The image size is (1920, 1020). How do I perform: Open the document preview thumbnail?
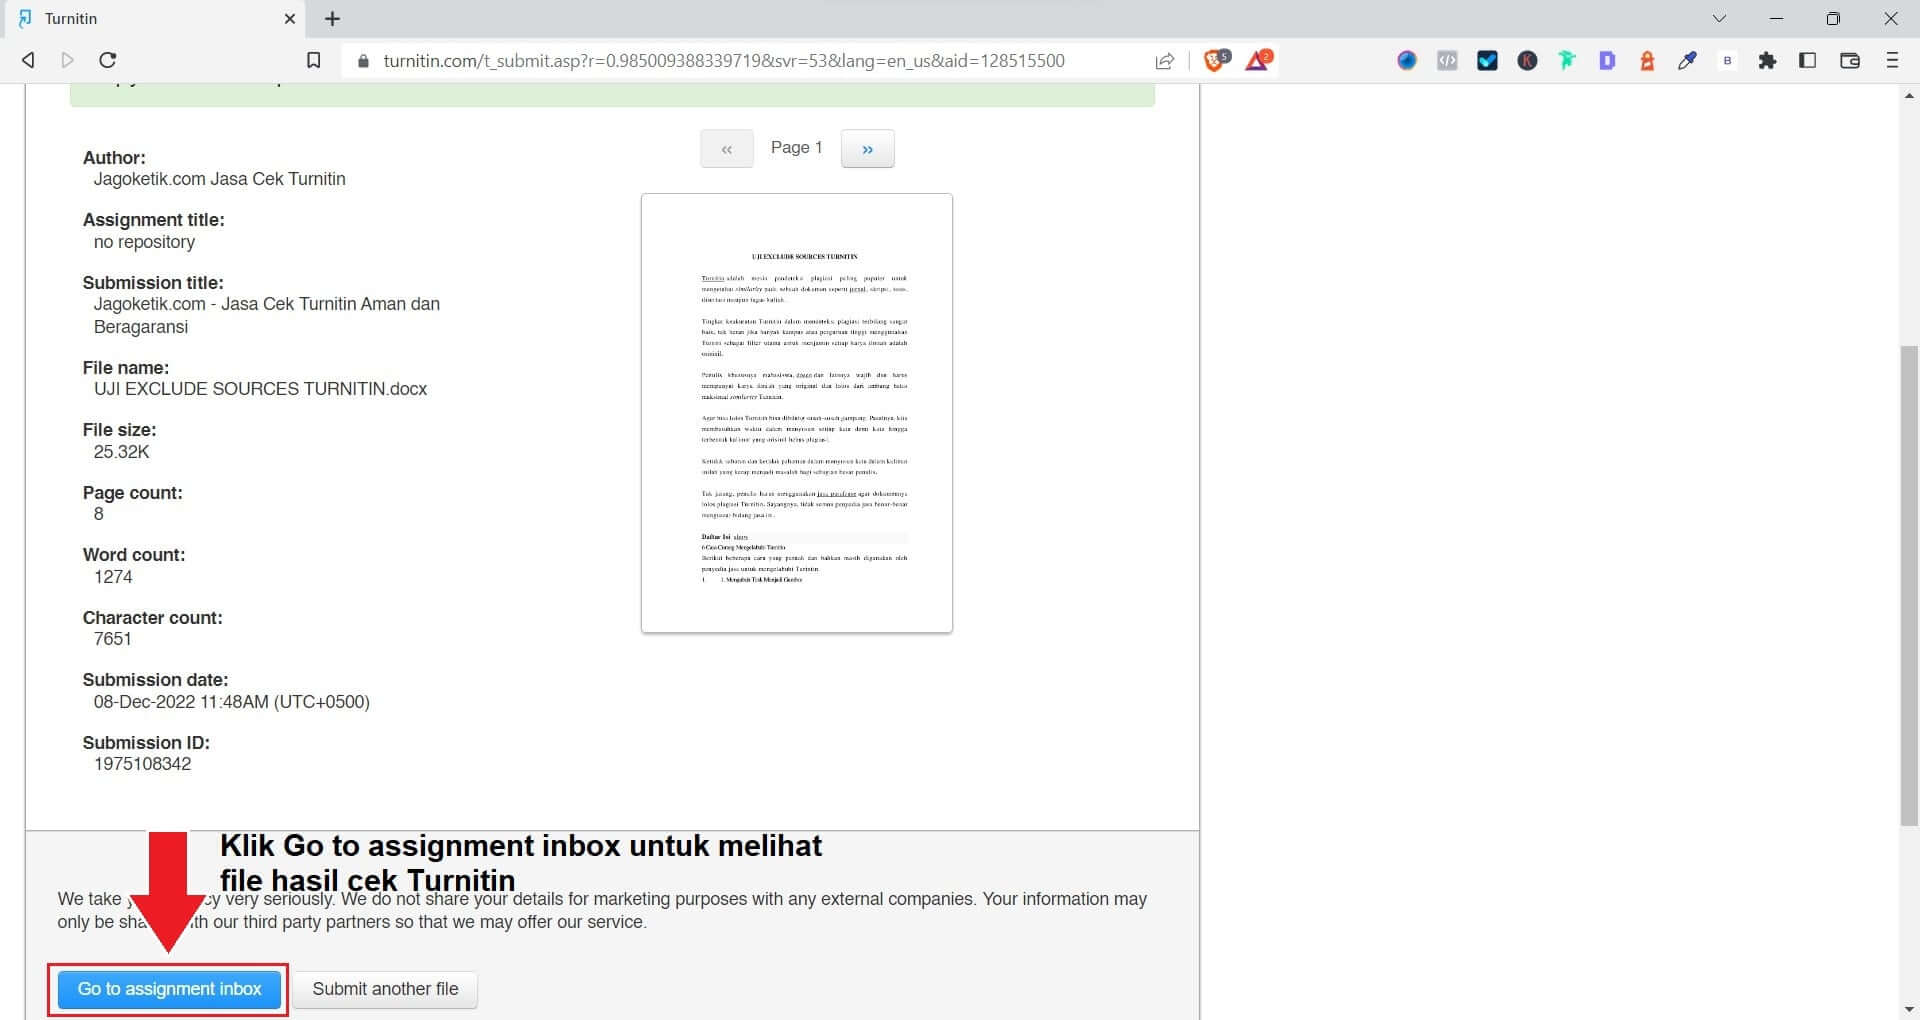tap(795, 412)
